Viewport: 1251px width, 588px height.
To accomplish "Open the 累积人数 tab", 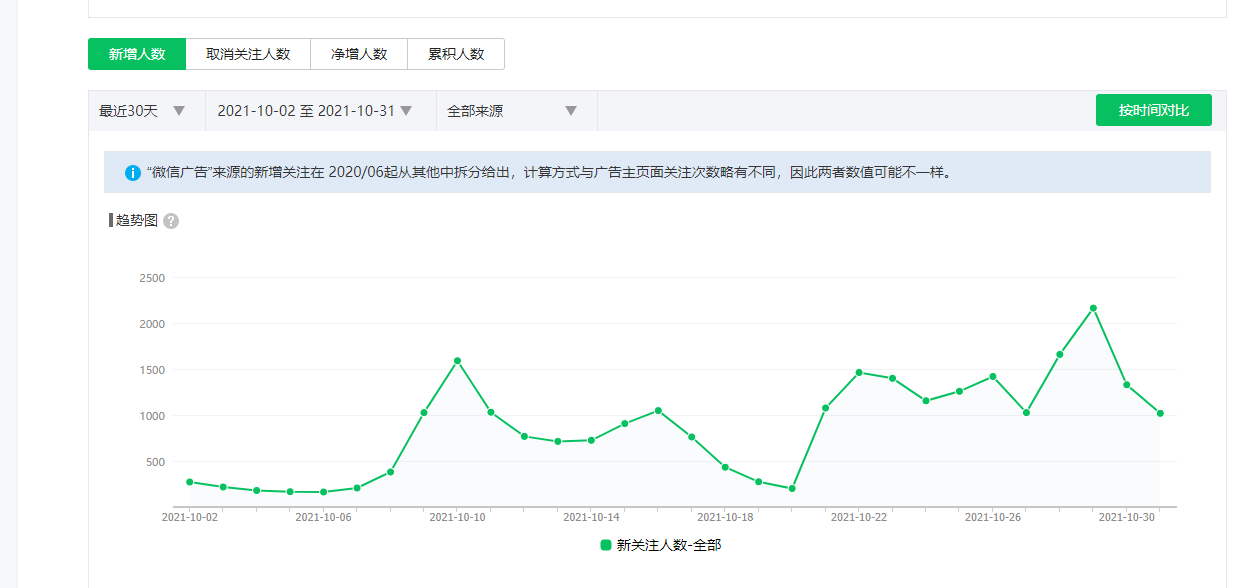I will coord(456,54).
